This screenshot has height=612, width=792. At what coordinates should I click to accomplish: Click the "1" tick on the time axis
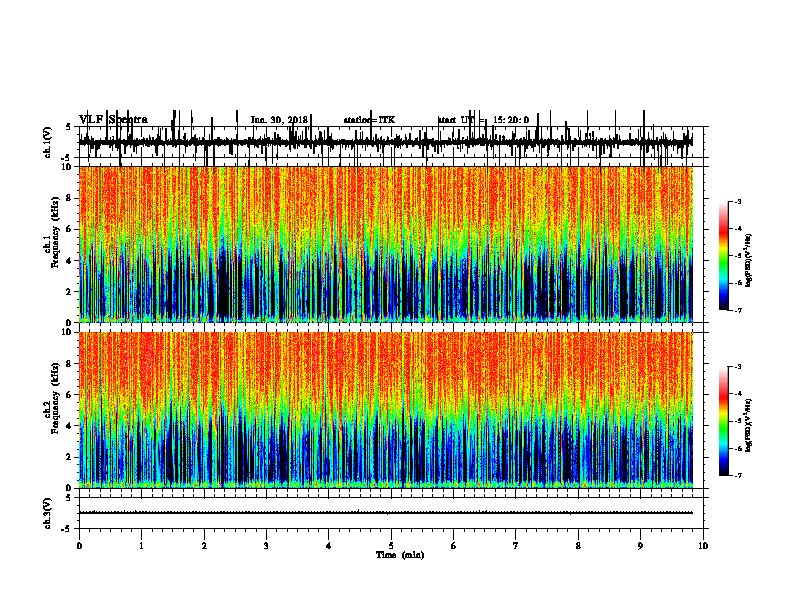click(142, 546)
